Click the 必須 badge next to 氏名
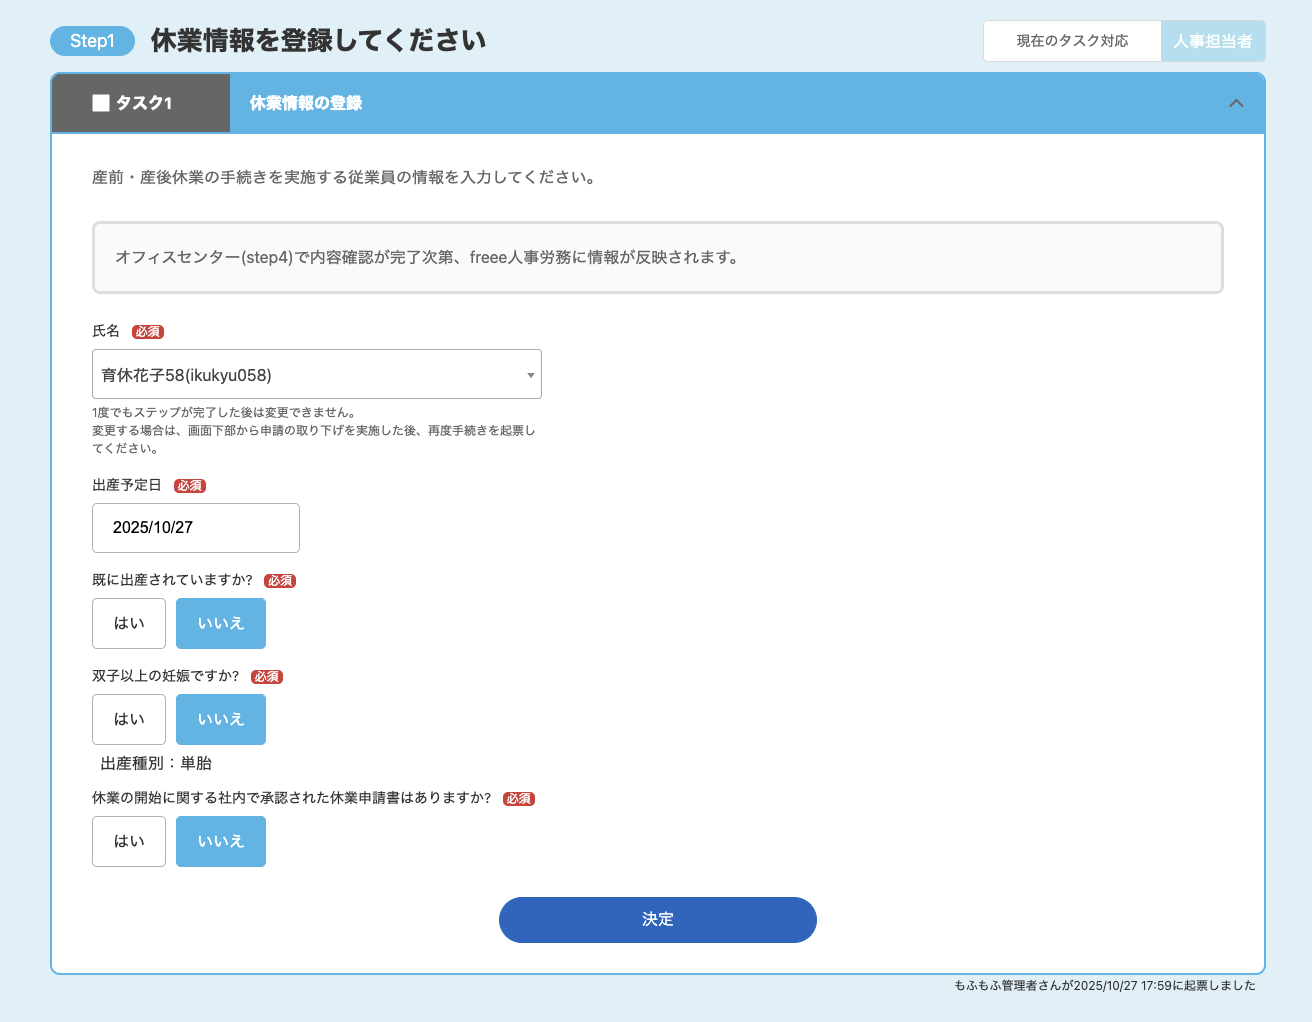The image size is (1312, 1022). [x=148, y=332]
